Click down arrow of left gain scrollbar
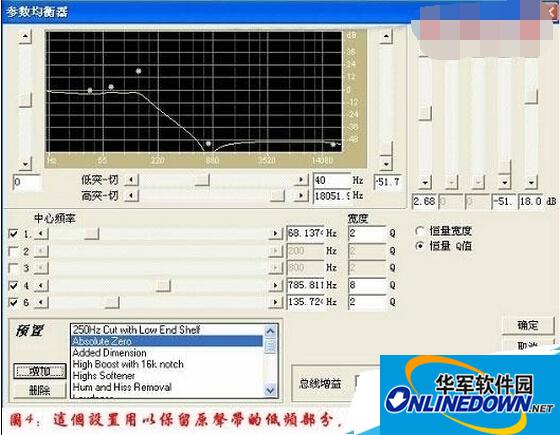The image size is (560, 435). click(x=25, y=164)
